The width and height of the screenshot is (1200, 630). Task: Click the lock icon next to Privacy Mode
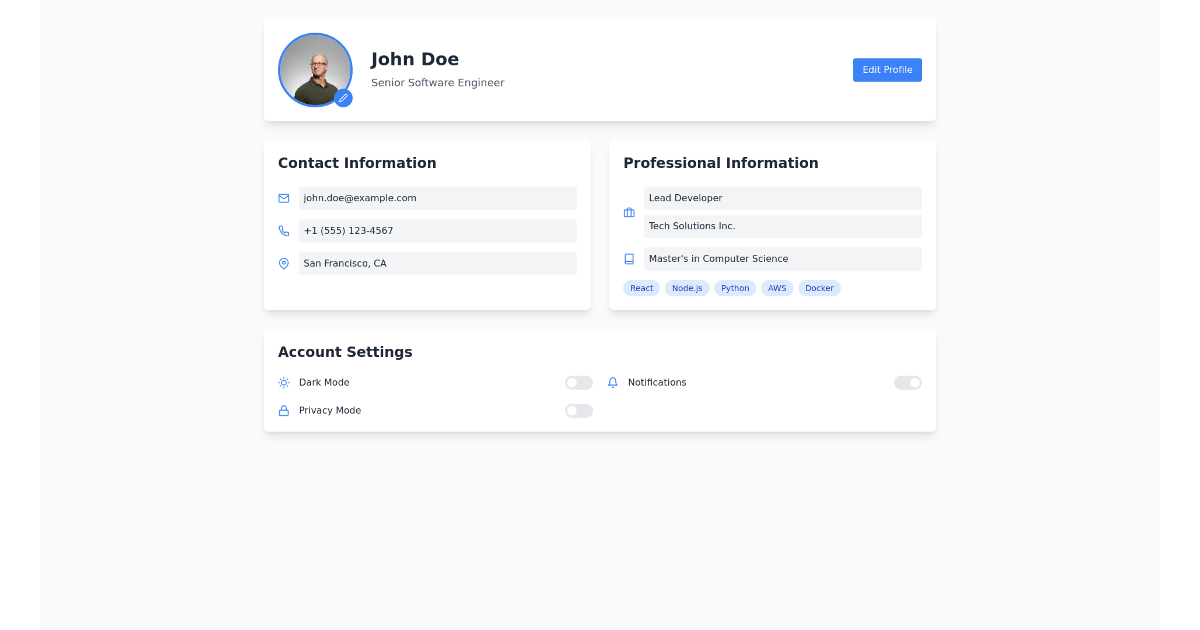(x=284, y=410)
